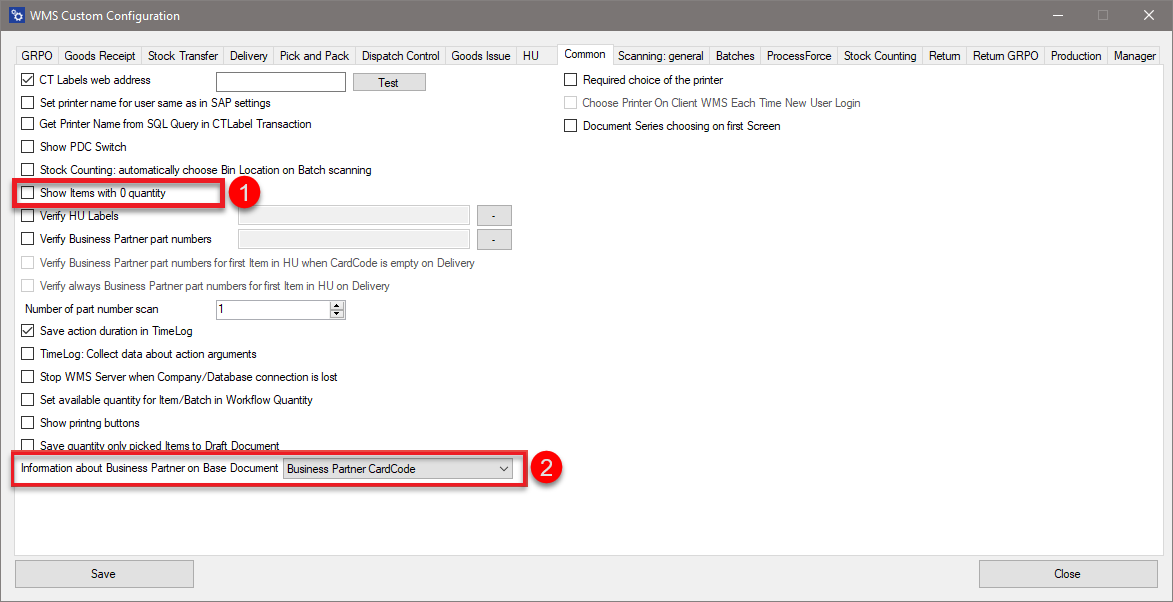Click the stepper up arrow for part number scan
This screenshot has height=602, width=1173.
pos(337,305)
